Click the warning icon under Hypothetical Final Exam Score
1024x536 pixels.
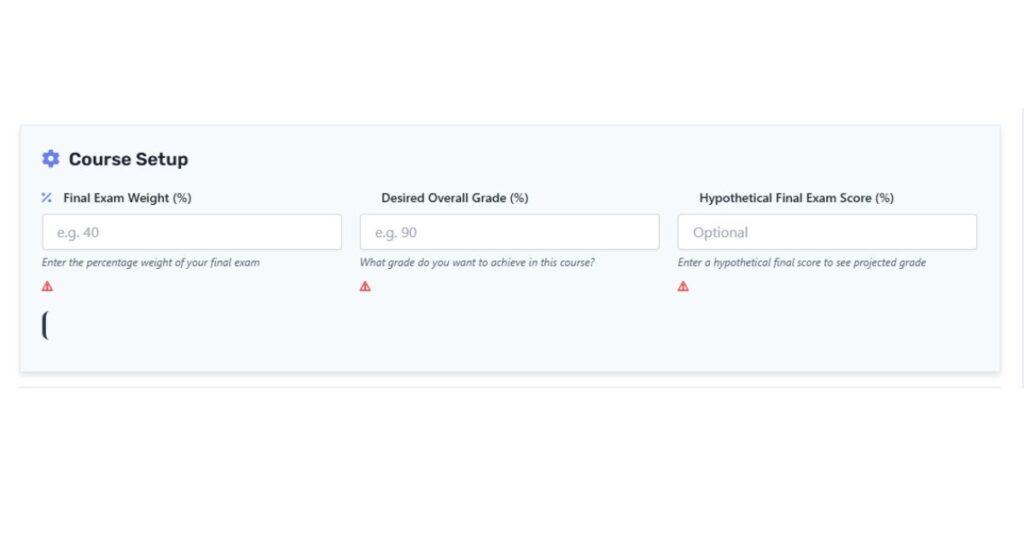click(x=683, y=286)
